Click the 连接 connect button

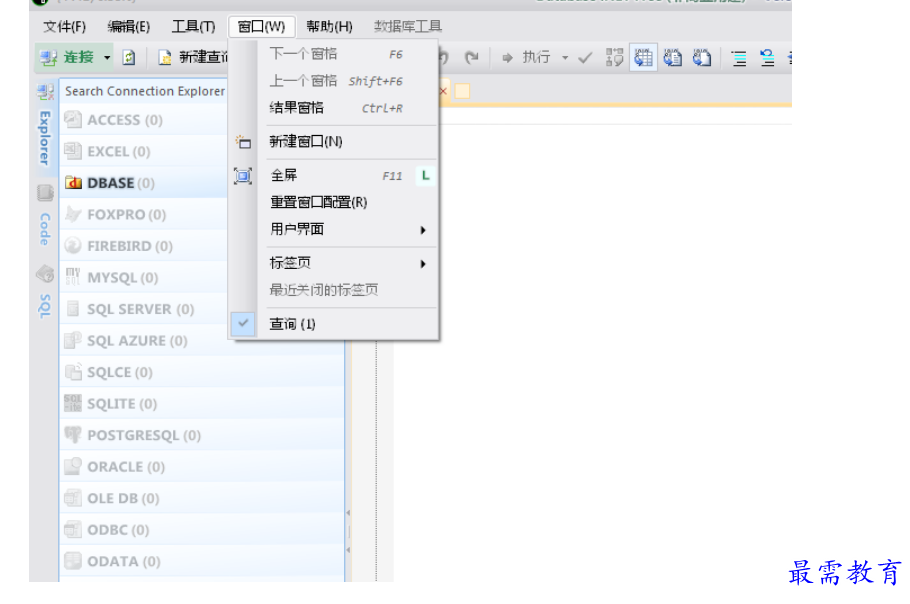click(67, 57)
